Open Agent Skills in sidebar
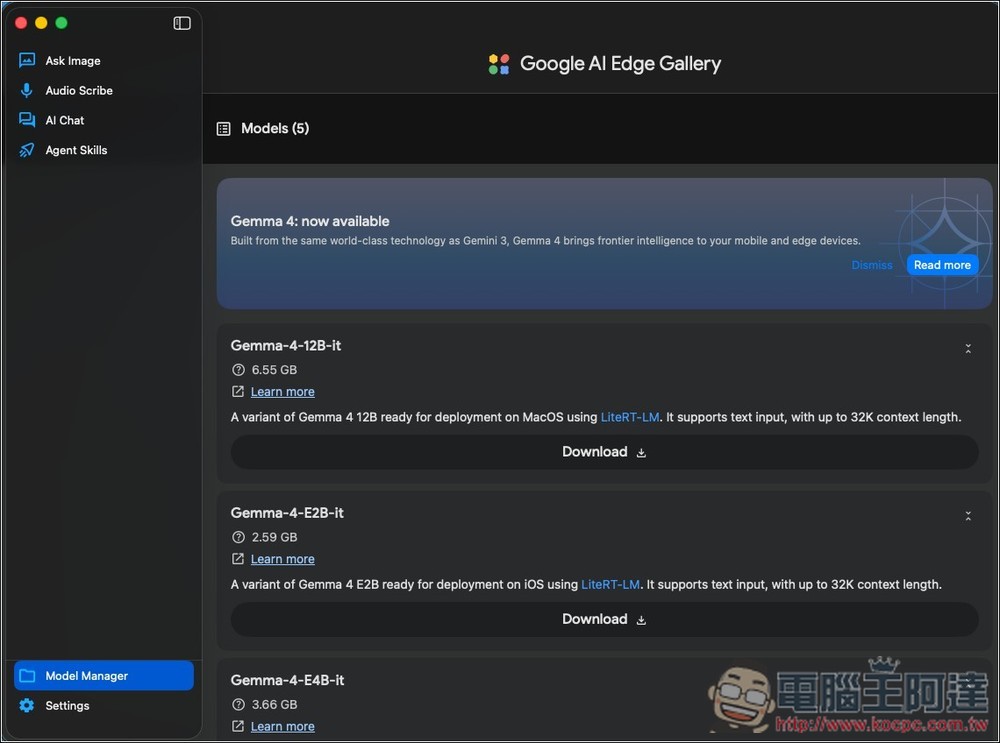1000x743 pixels. [103, 150]
